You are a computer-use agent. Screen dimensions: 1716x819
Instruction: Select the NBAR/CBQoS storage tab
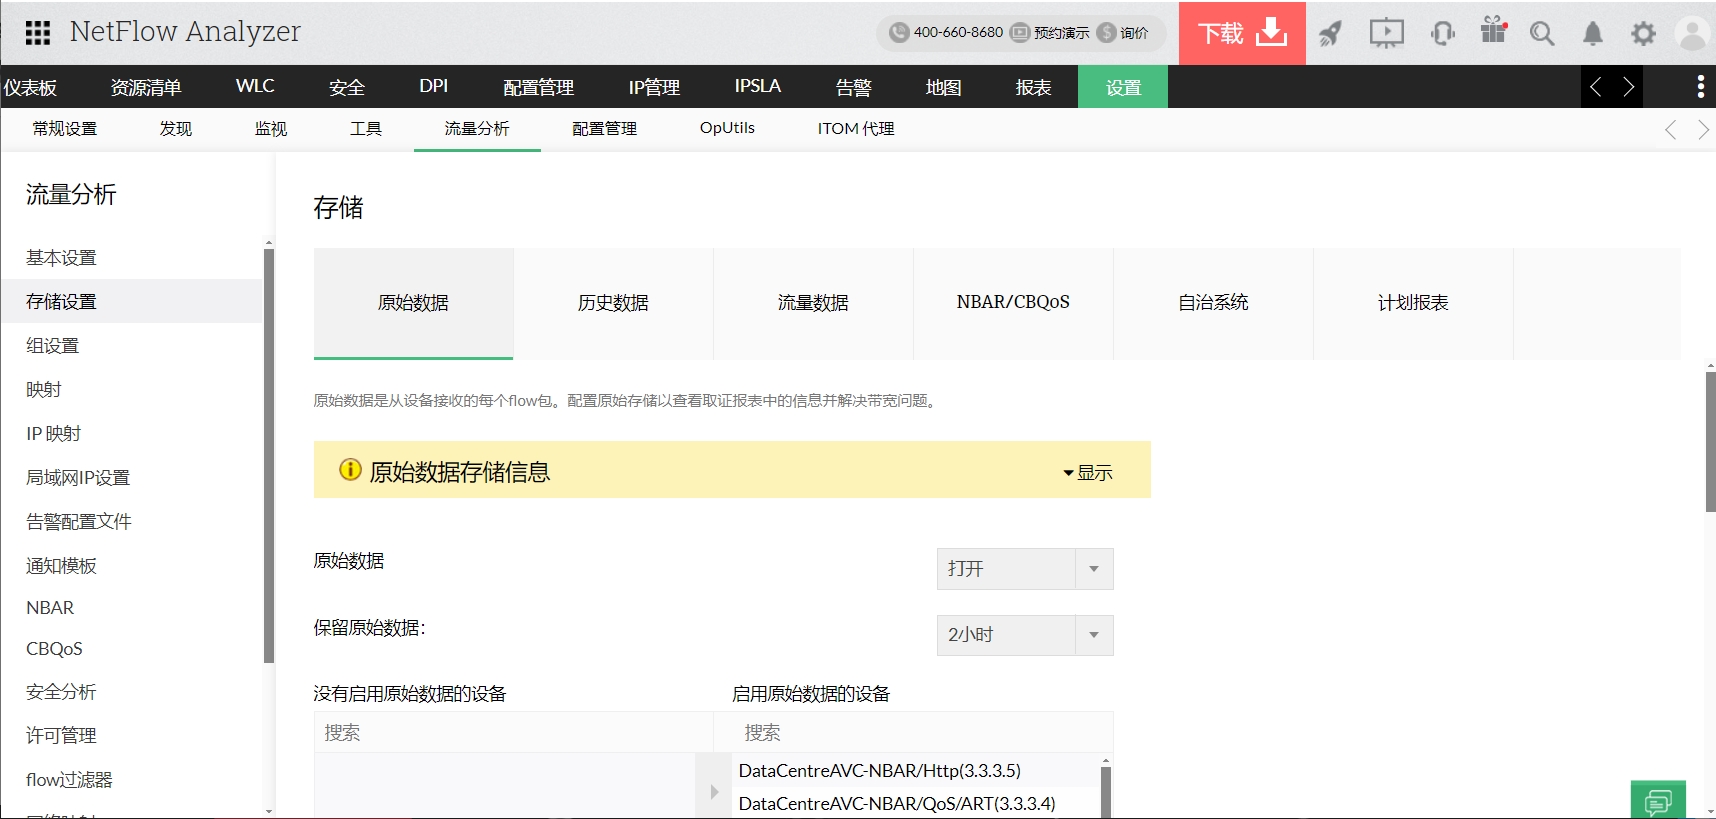tap(1013, 303)
